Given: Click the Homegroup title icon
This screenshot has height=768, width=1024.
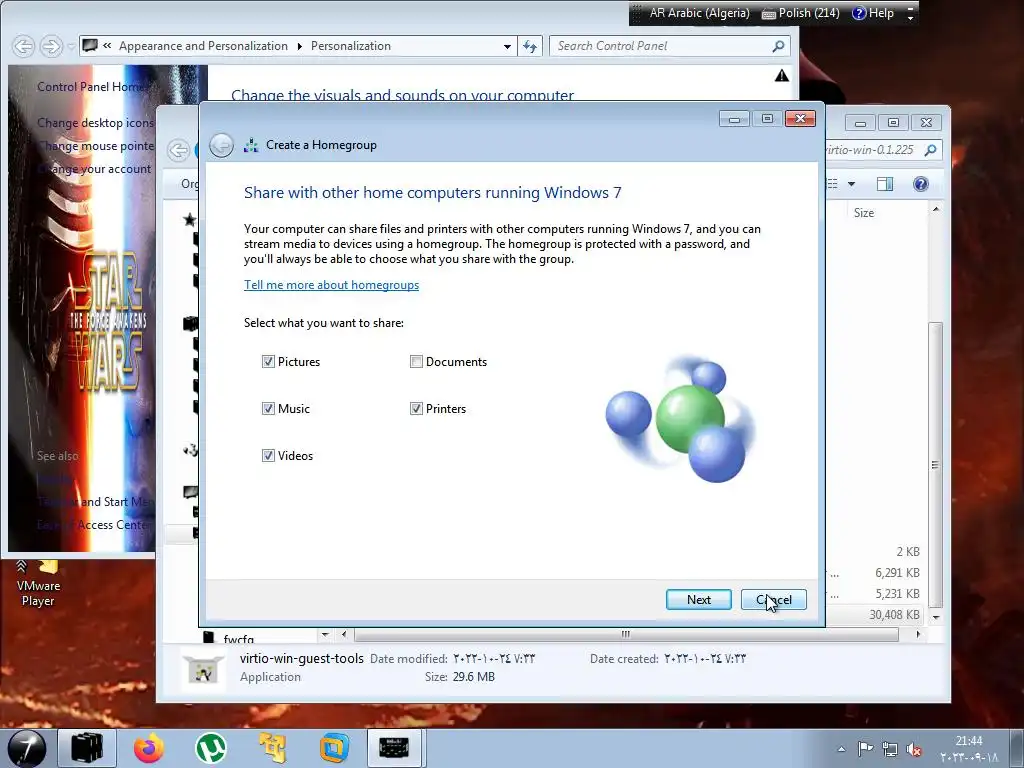Looking at the screenshot, I should 251,145.
